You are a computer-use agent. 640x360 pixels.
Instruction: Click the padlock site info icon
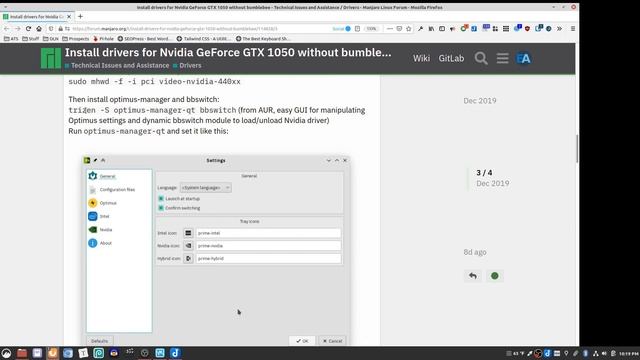[60, 29]
